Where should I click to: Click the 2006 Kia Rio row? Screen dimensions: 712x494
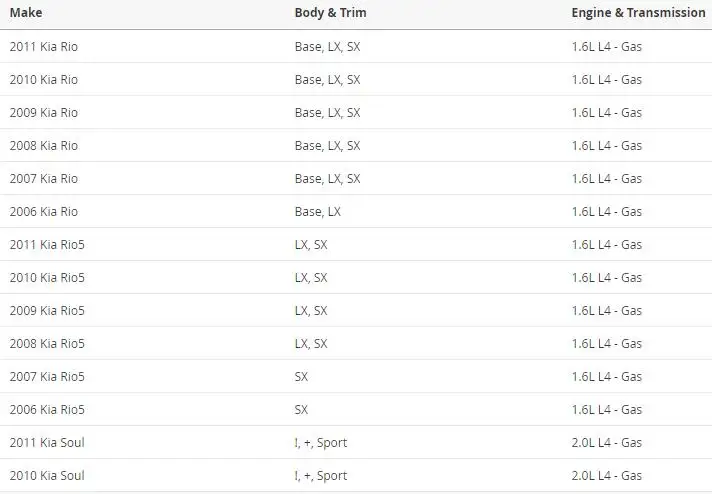pyautogui.click(x=356, y=212)
